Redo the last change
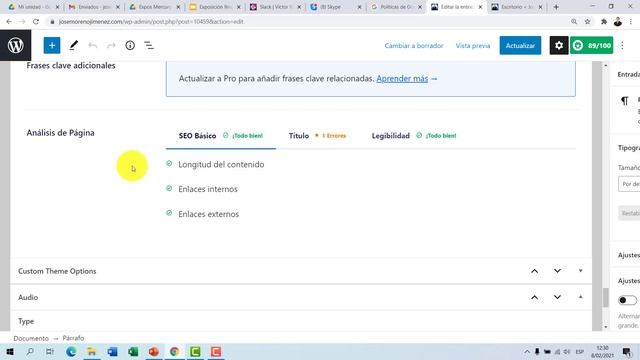The image size is (640, 360). pos(111,45)
